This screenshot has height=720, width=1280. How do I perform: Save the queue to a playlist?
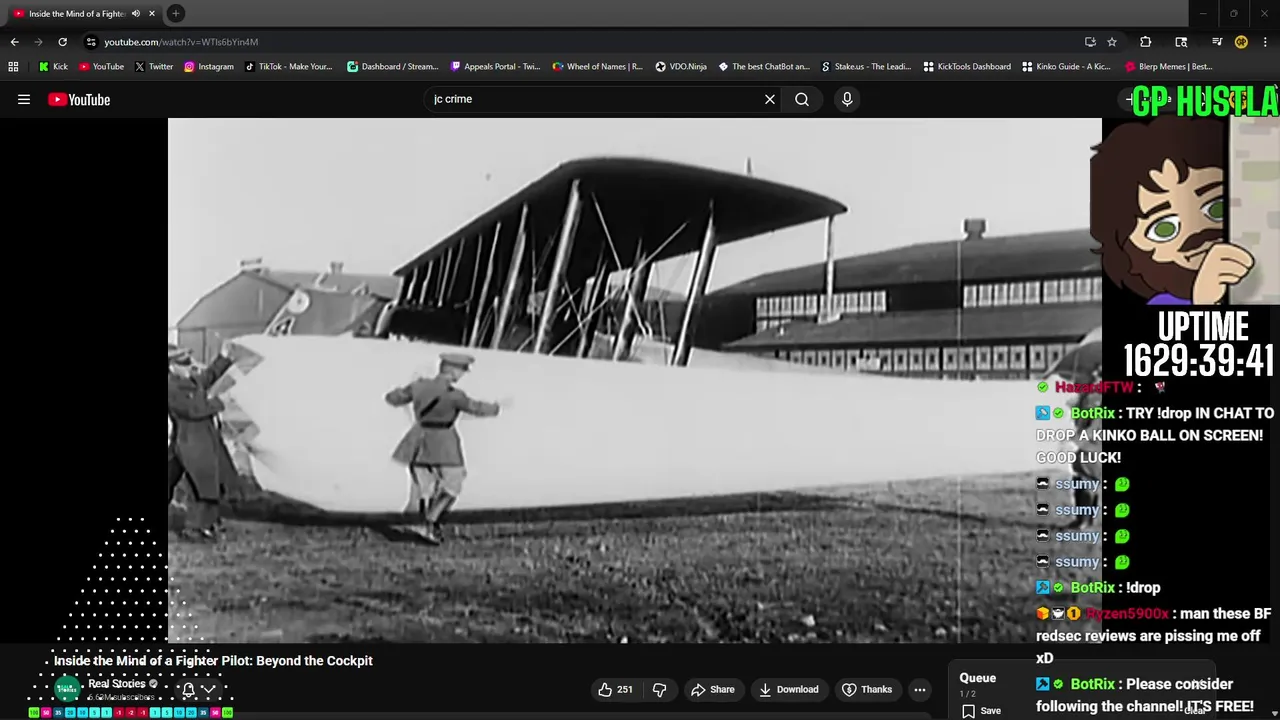click(x=982, y=710)
